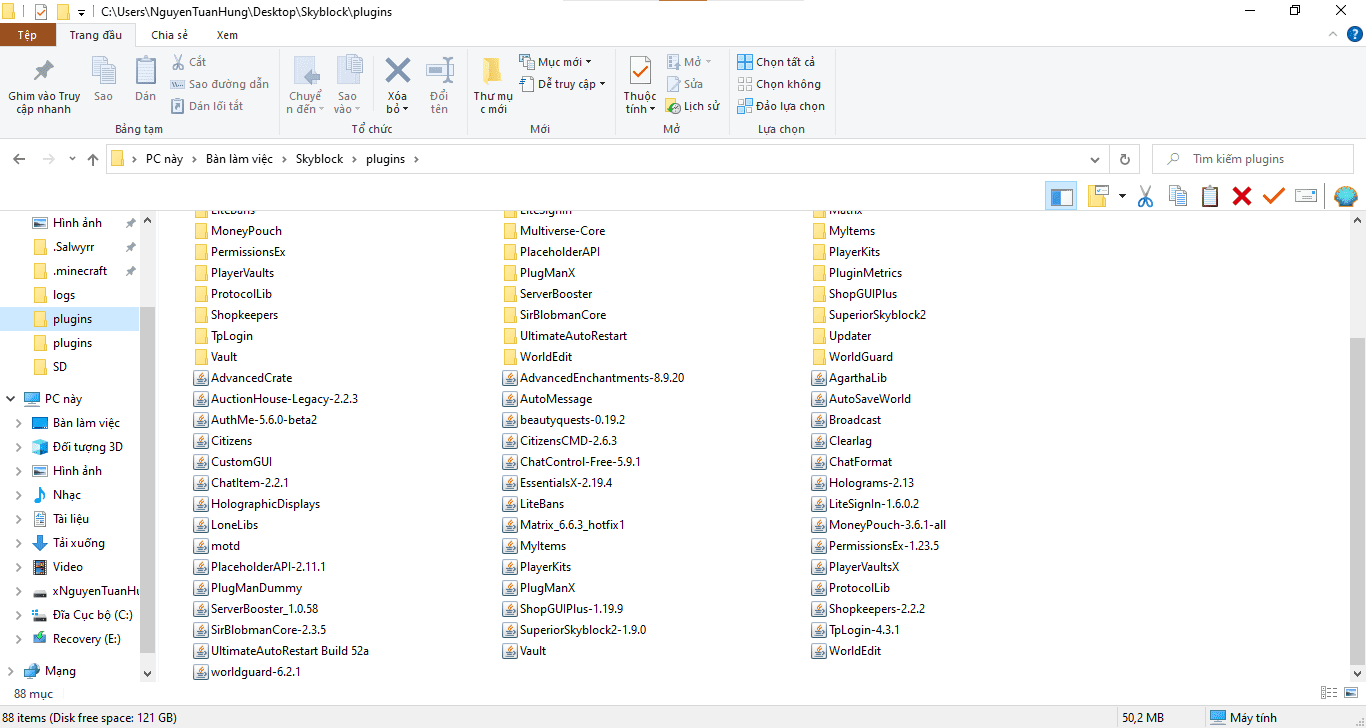
Task: Click the Đổi tên rename icon
Action: [439, 71]
